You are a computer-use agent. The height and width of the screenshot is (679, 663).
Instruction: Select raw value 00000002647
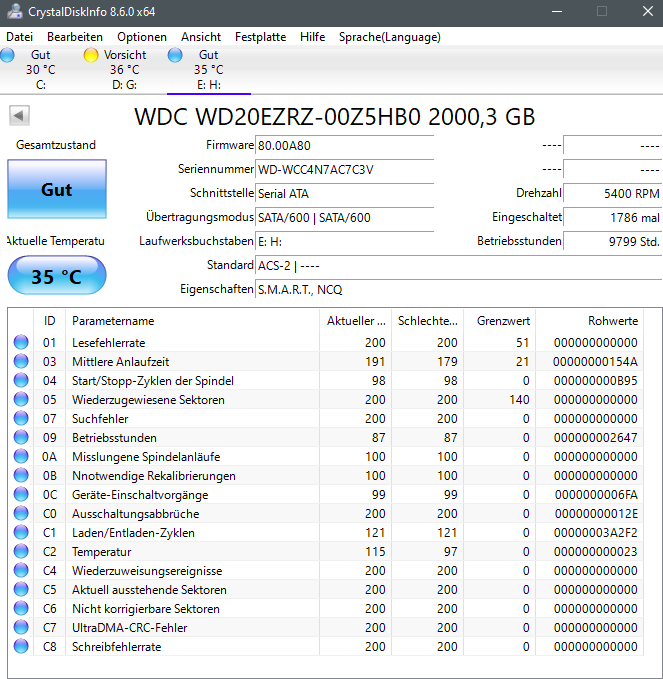tap(595, 438)
